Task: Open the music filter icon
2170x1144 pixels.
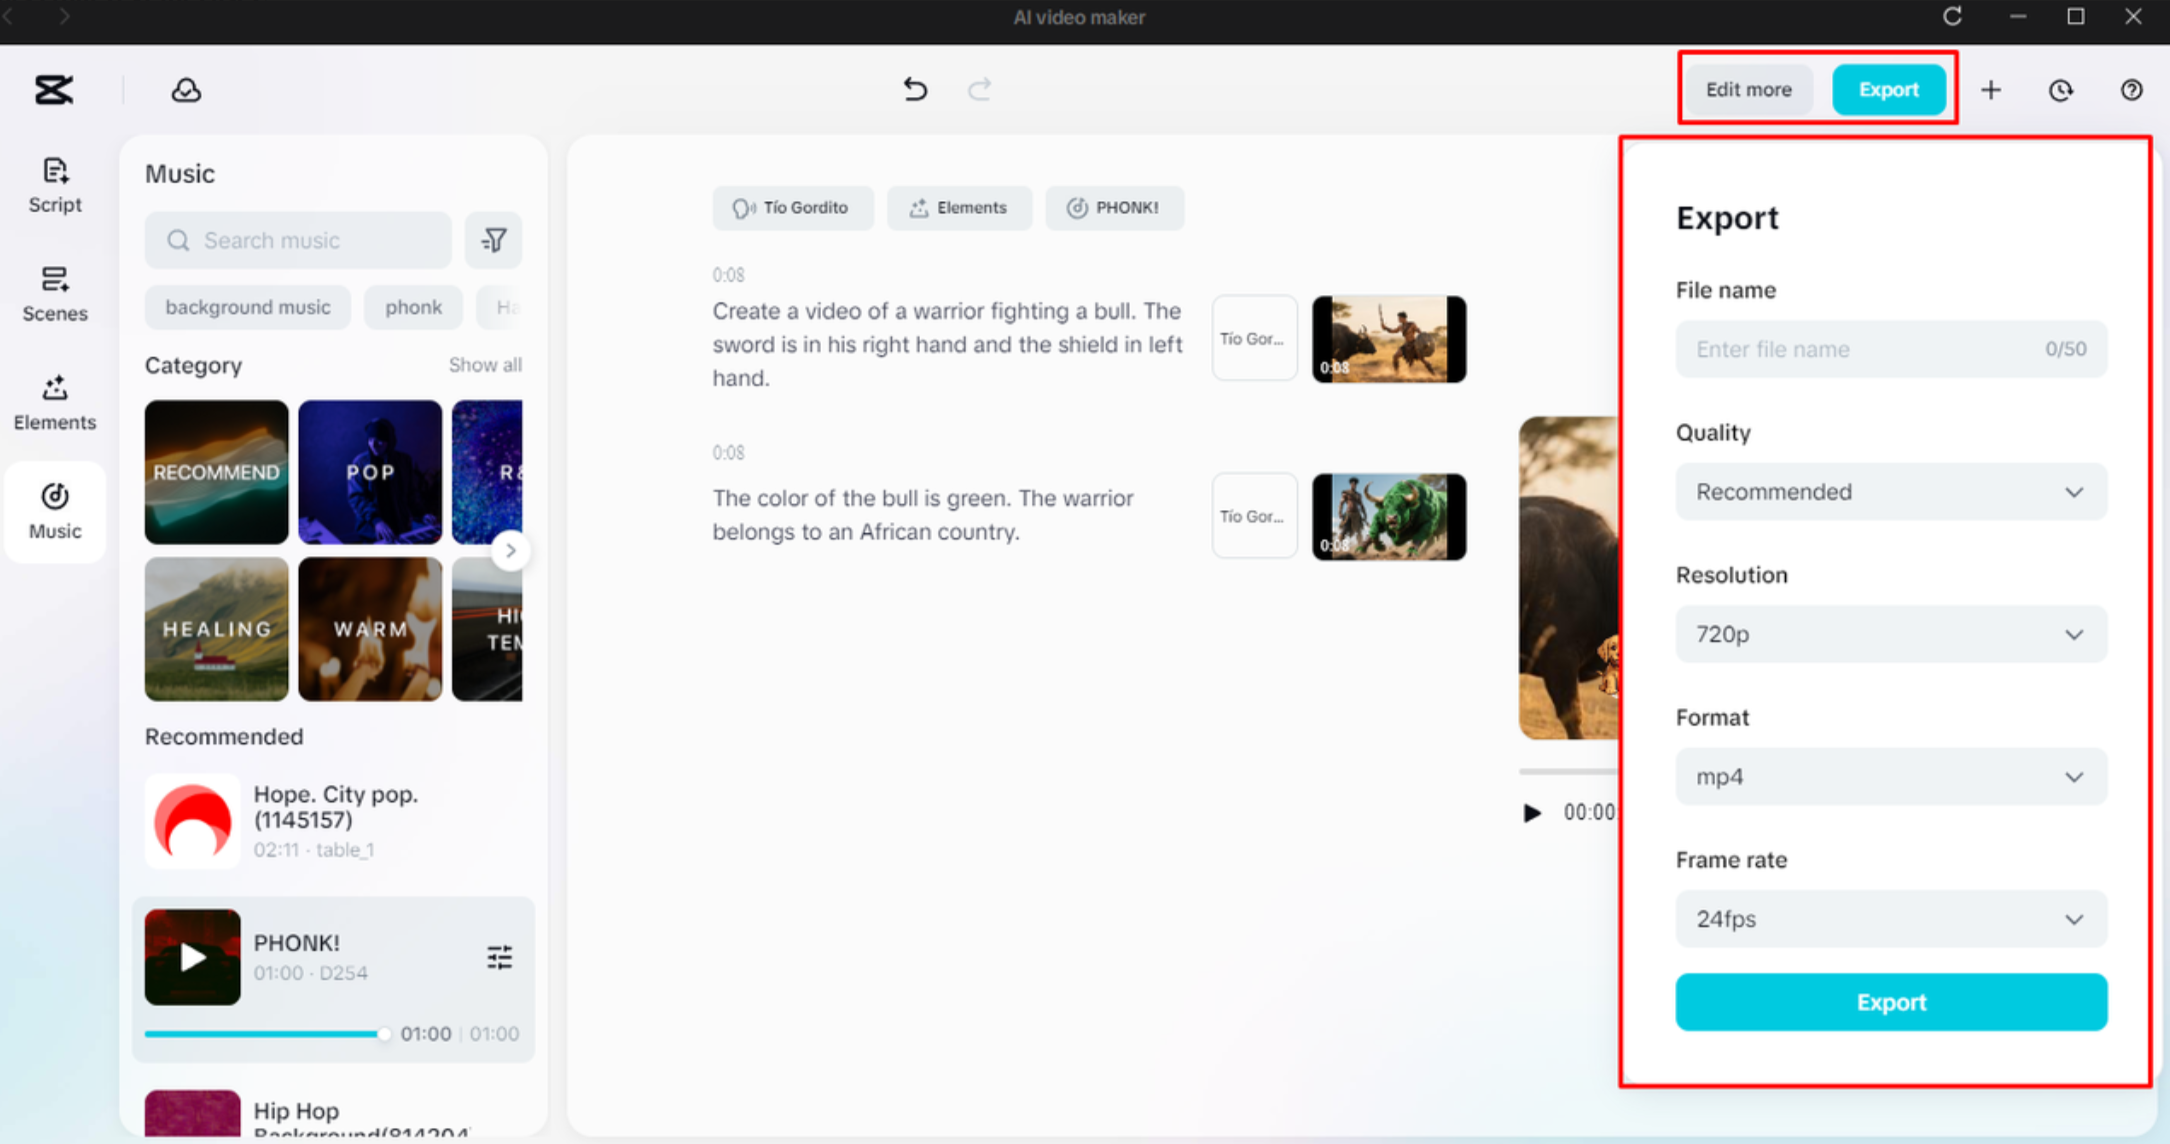Action: pos(493,240)
